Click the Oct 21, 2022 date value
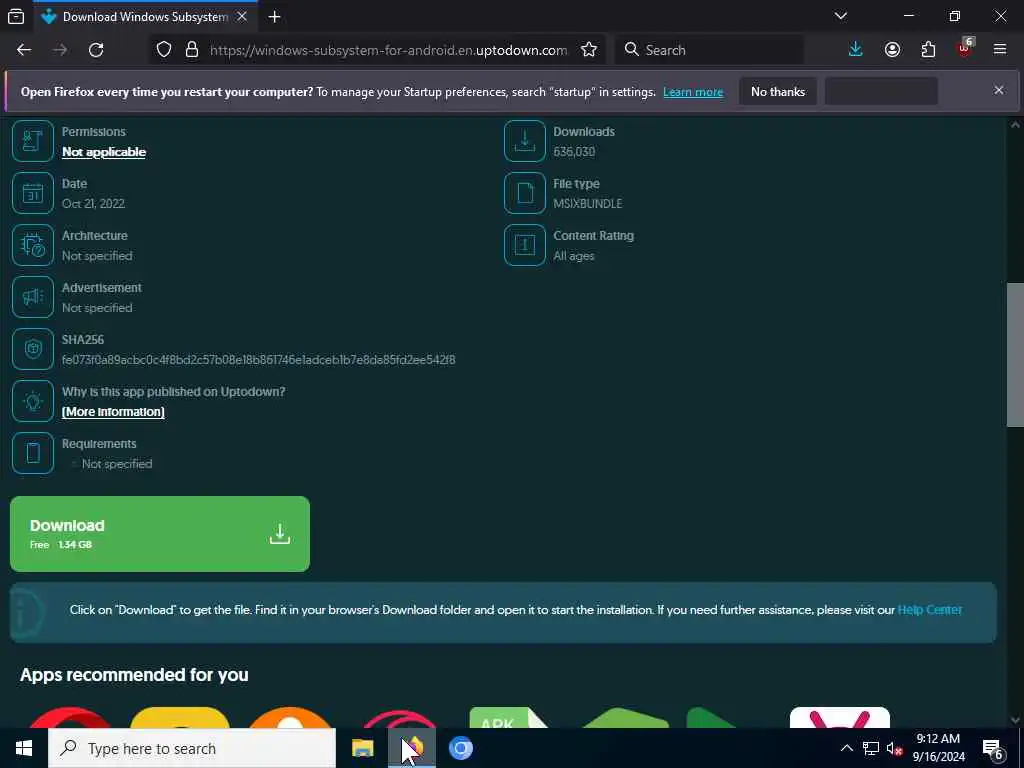 [93, 204]
